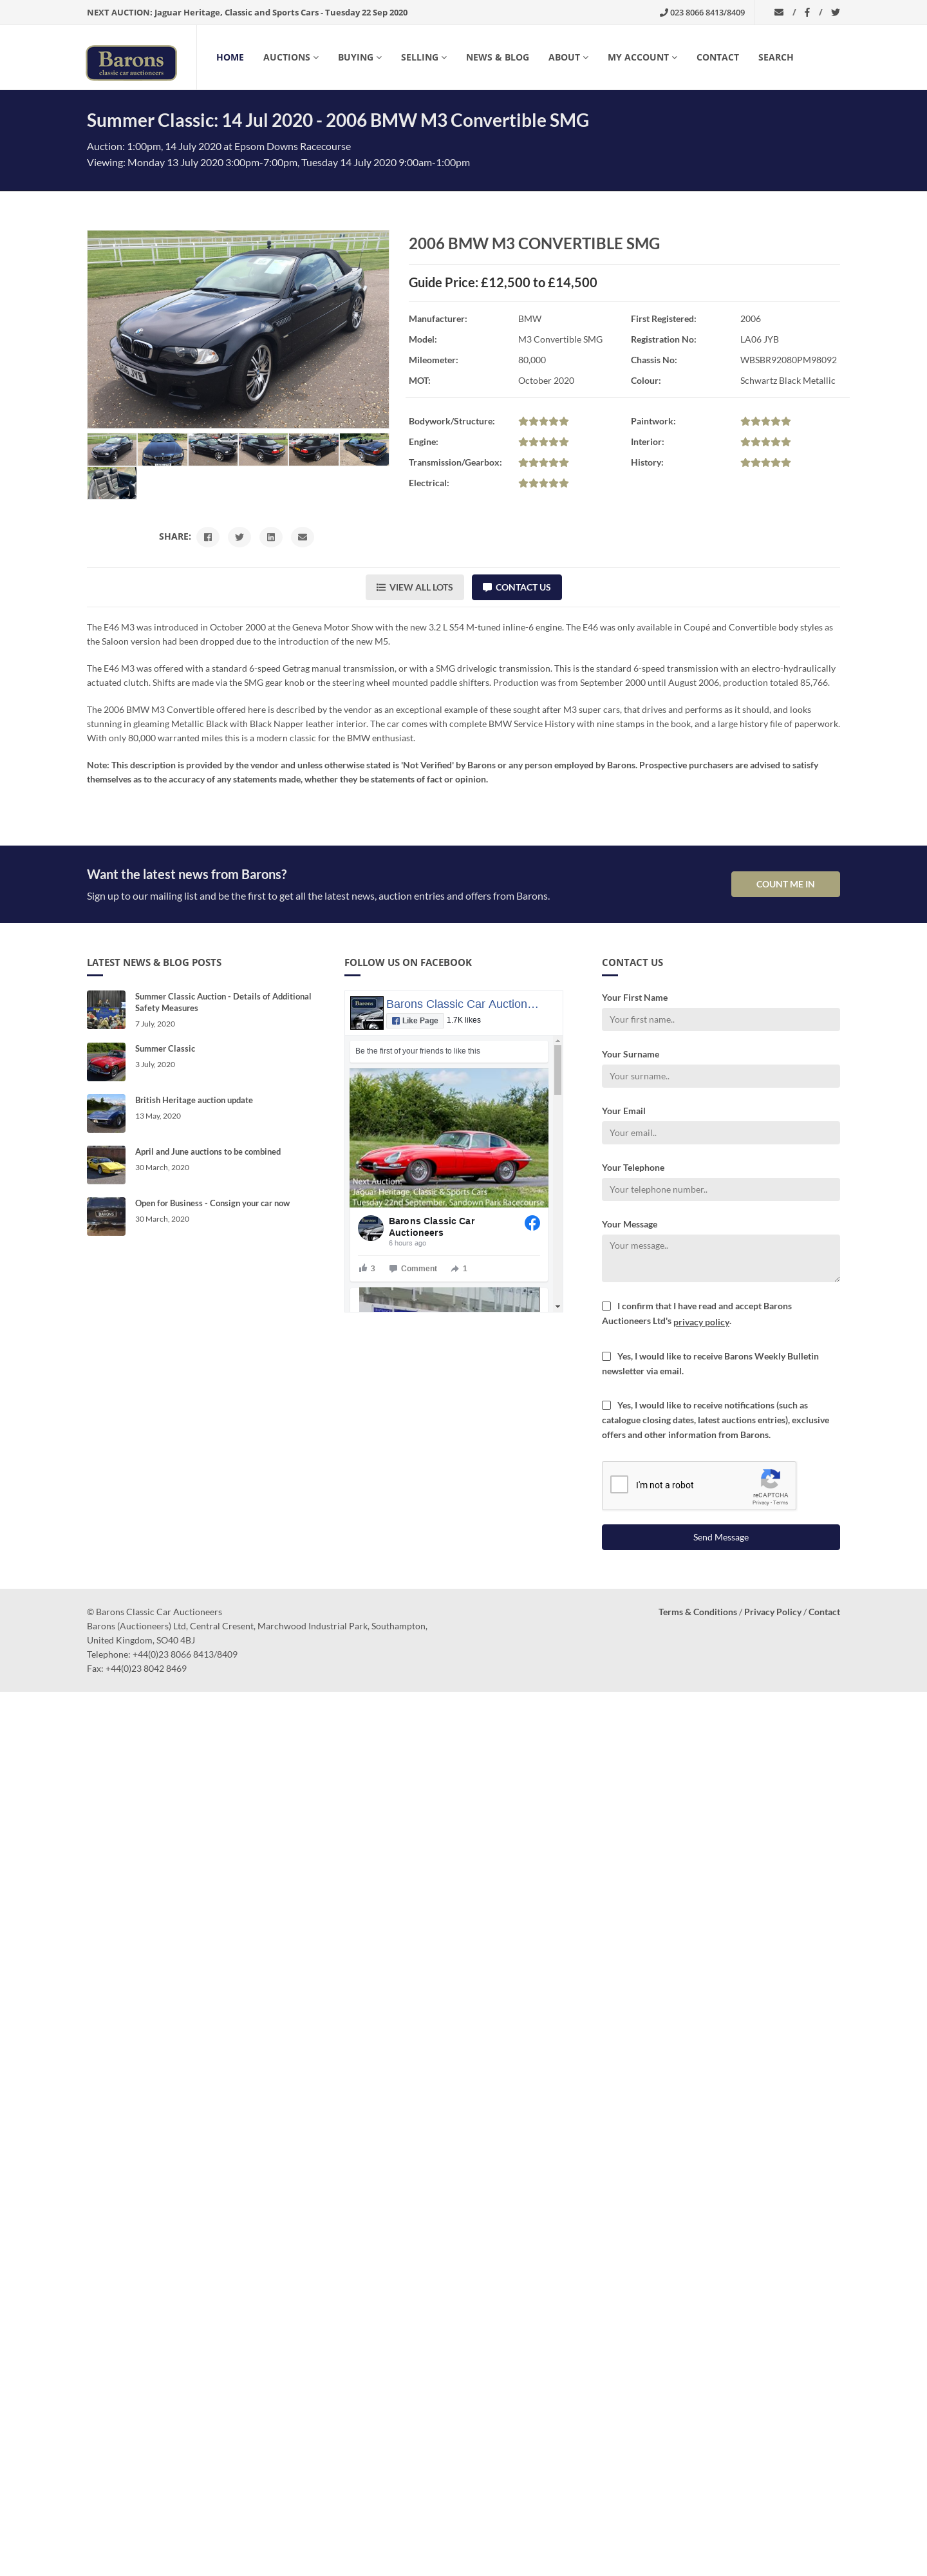Call phone number 023 8066 8413/8409
This screenshot has height=2576, width=927.
(x=702, y=12)
